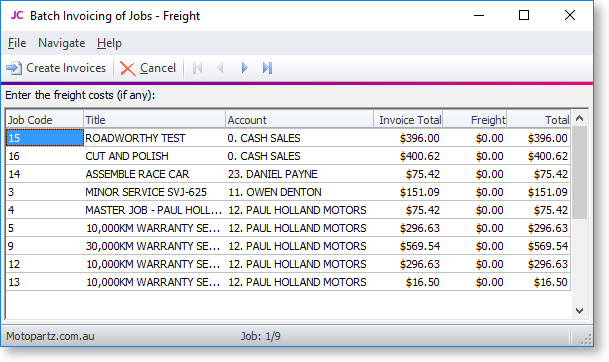Viewport: 609px width, 362px height.
Task: Go to the first record arrow
Action: click(x=198, y=68)
